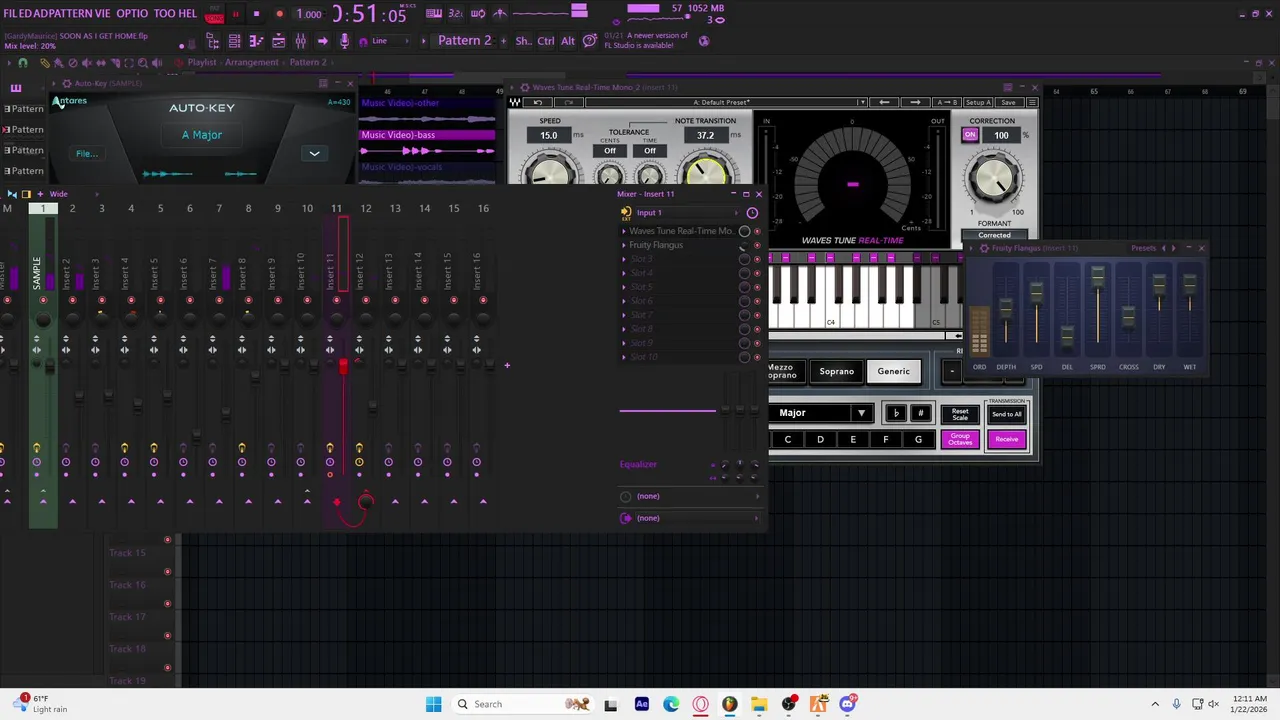Screen dimensions: 1280x720
Task: Click the Windows Start icon
Action: point(433,704)
